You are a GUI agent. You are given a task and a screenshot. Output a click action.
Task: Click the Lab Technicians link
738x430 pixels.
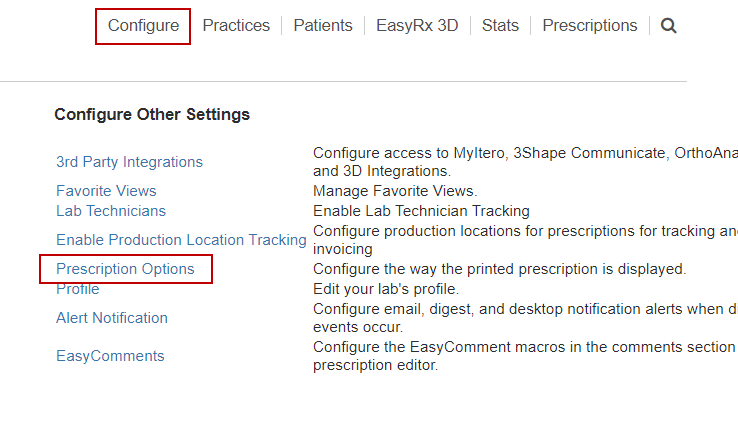pos(111,211)
